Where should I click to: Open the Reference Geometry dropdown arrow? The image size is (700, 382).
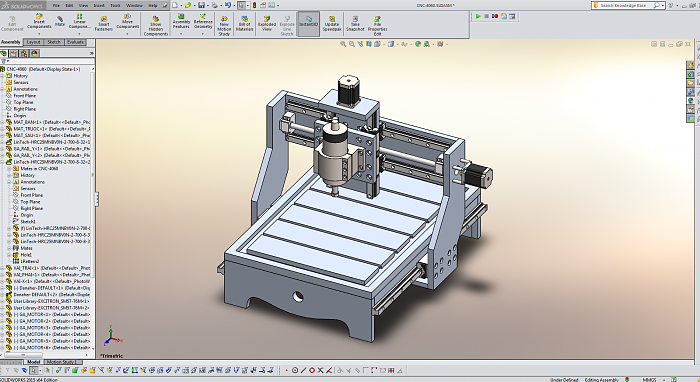pos(203,33)
